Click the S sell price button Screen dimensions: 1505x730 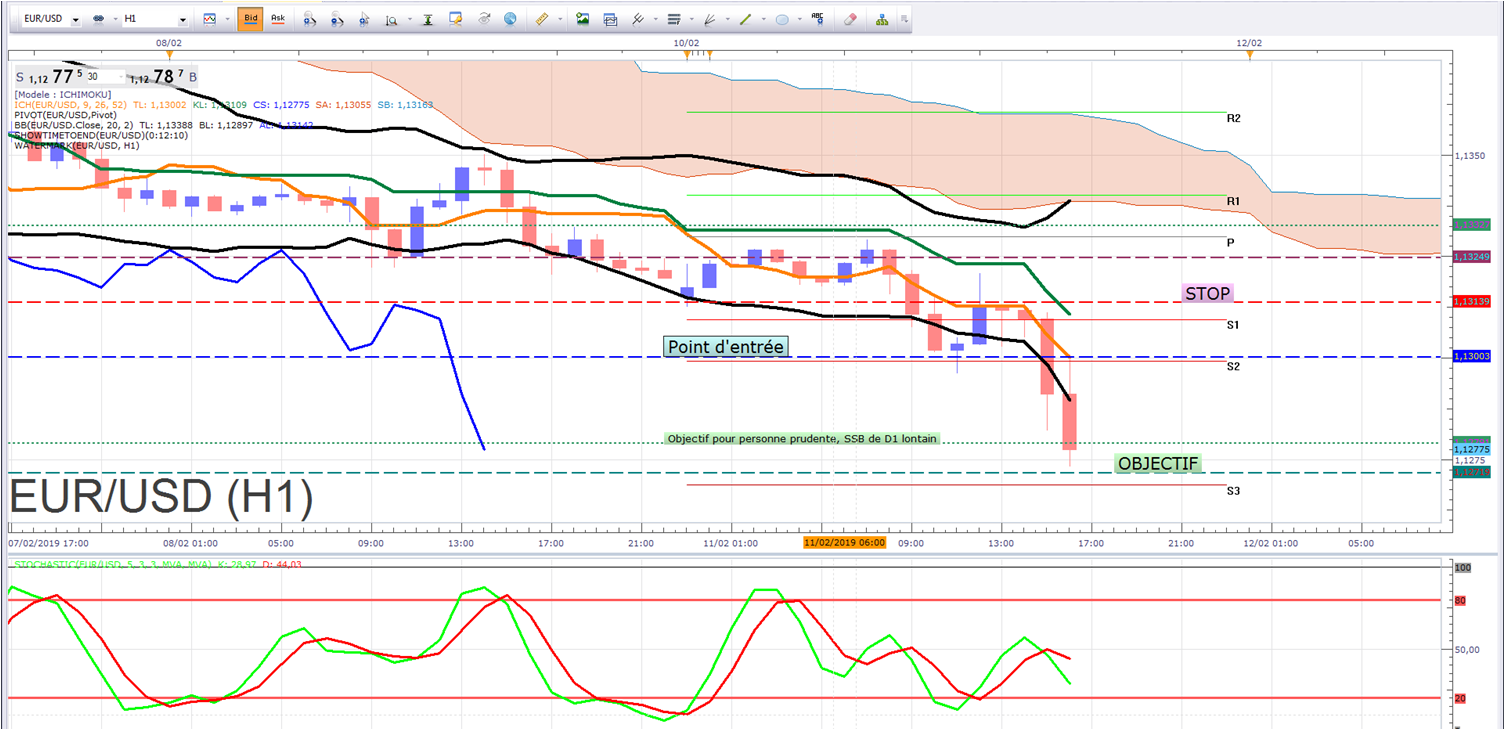point(20,77)
